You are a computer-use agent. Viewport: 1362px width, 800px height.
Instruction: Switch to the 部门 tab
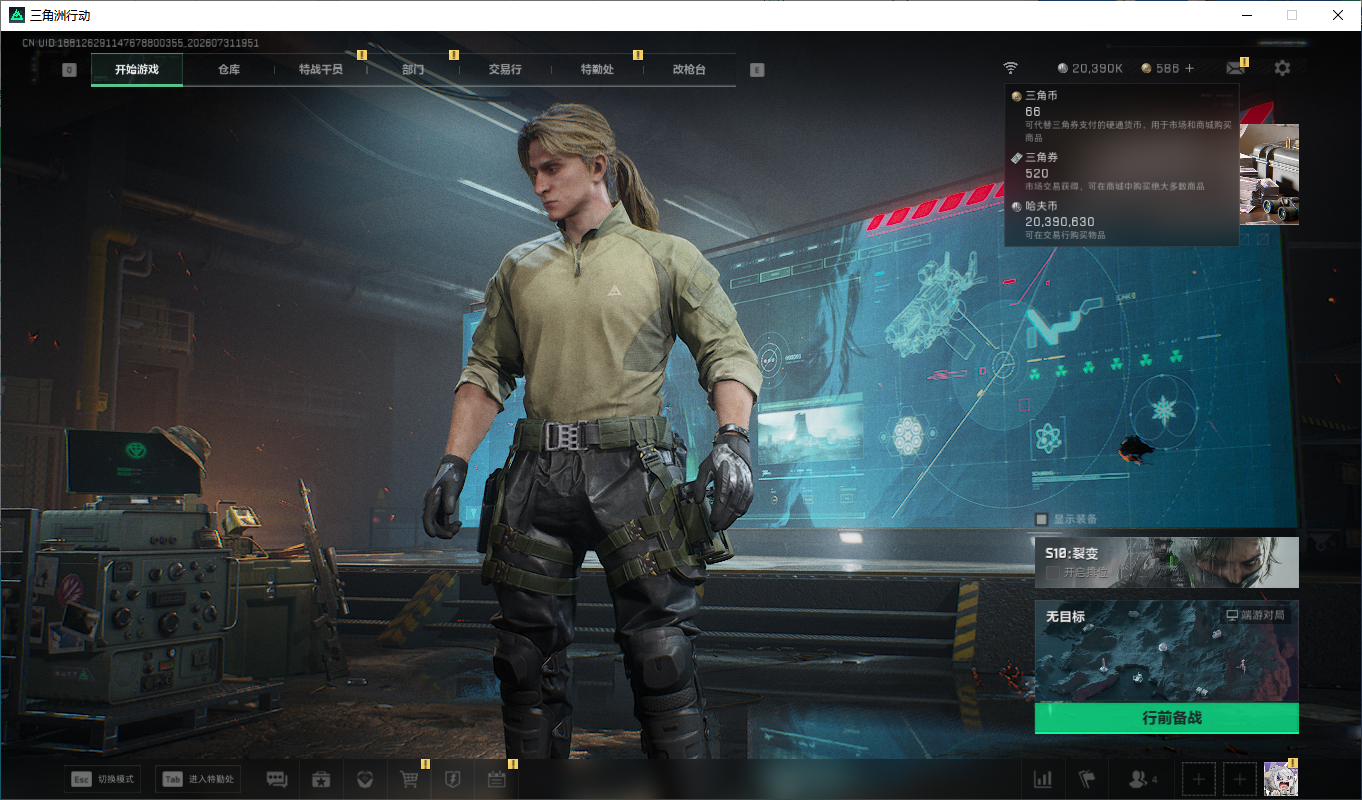click(413, 70)
